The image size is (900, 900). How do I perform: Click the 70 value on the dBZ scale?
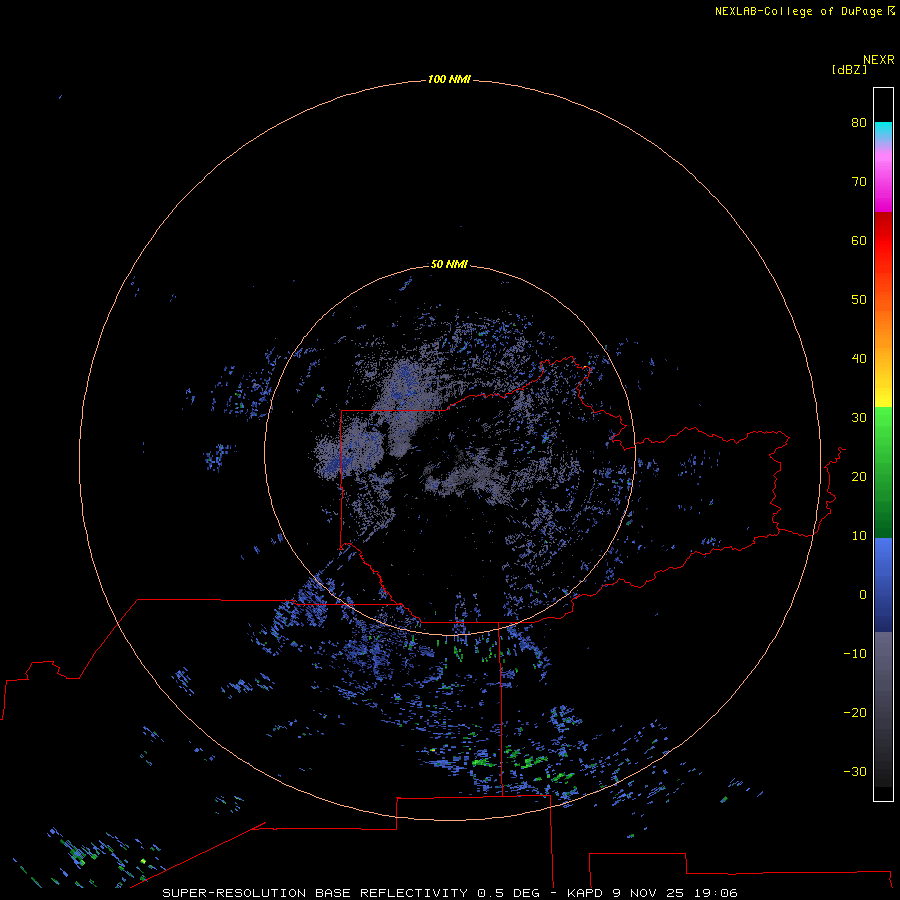(x=859, y=181)
